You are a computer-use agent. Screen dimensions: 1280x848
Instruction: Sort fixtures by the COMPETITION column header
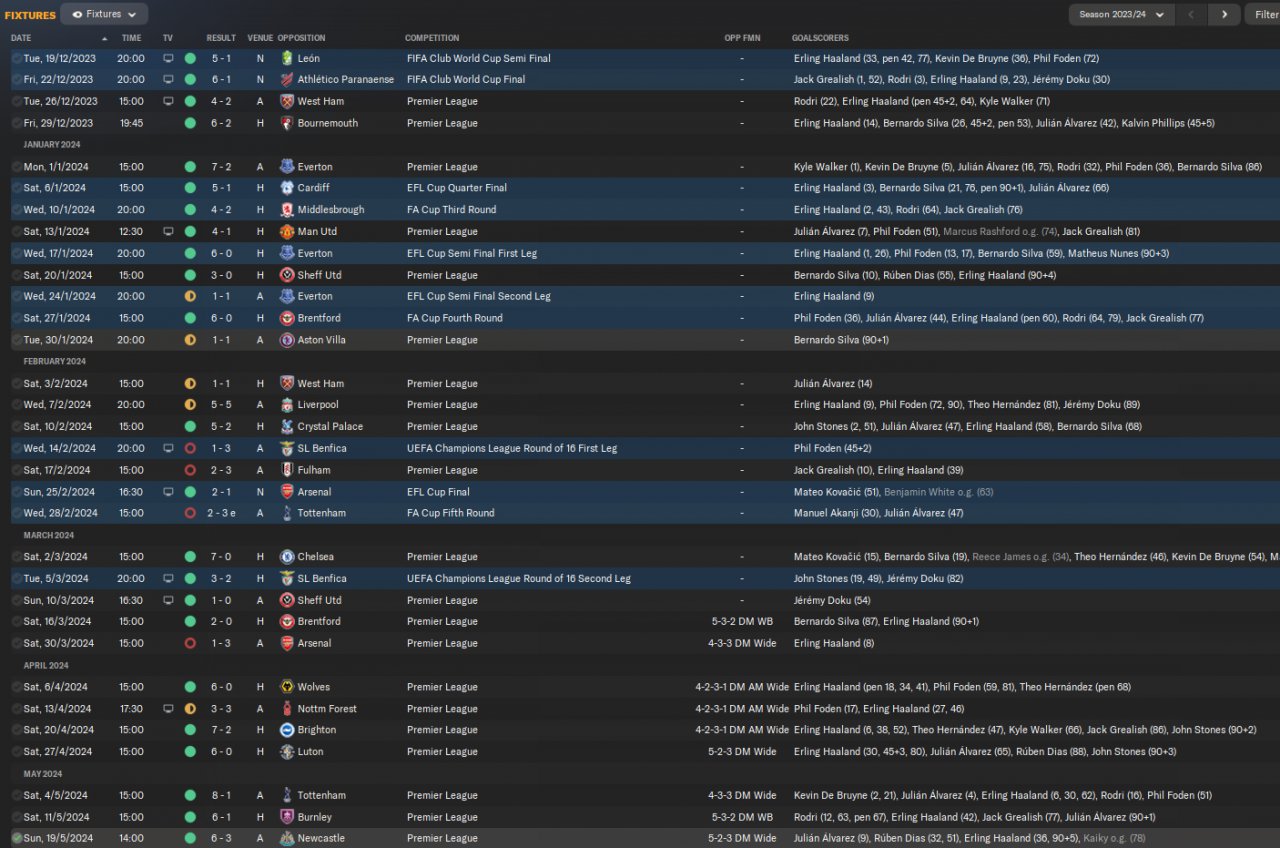coord(432,38)
